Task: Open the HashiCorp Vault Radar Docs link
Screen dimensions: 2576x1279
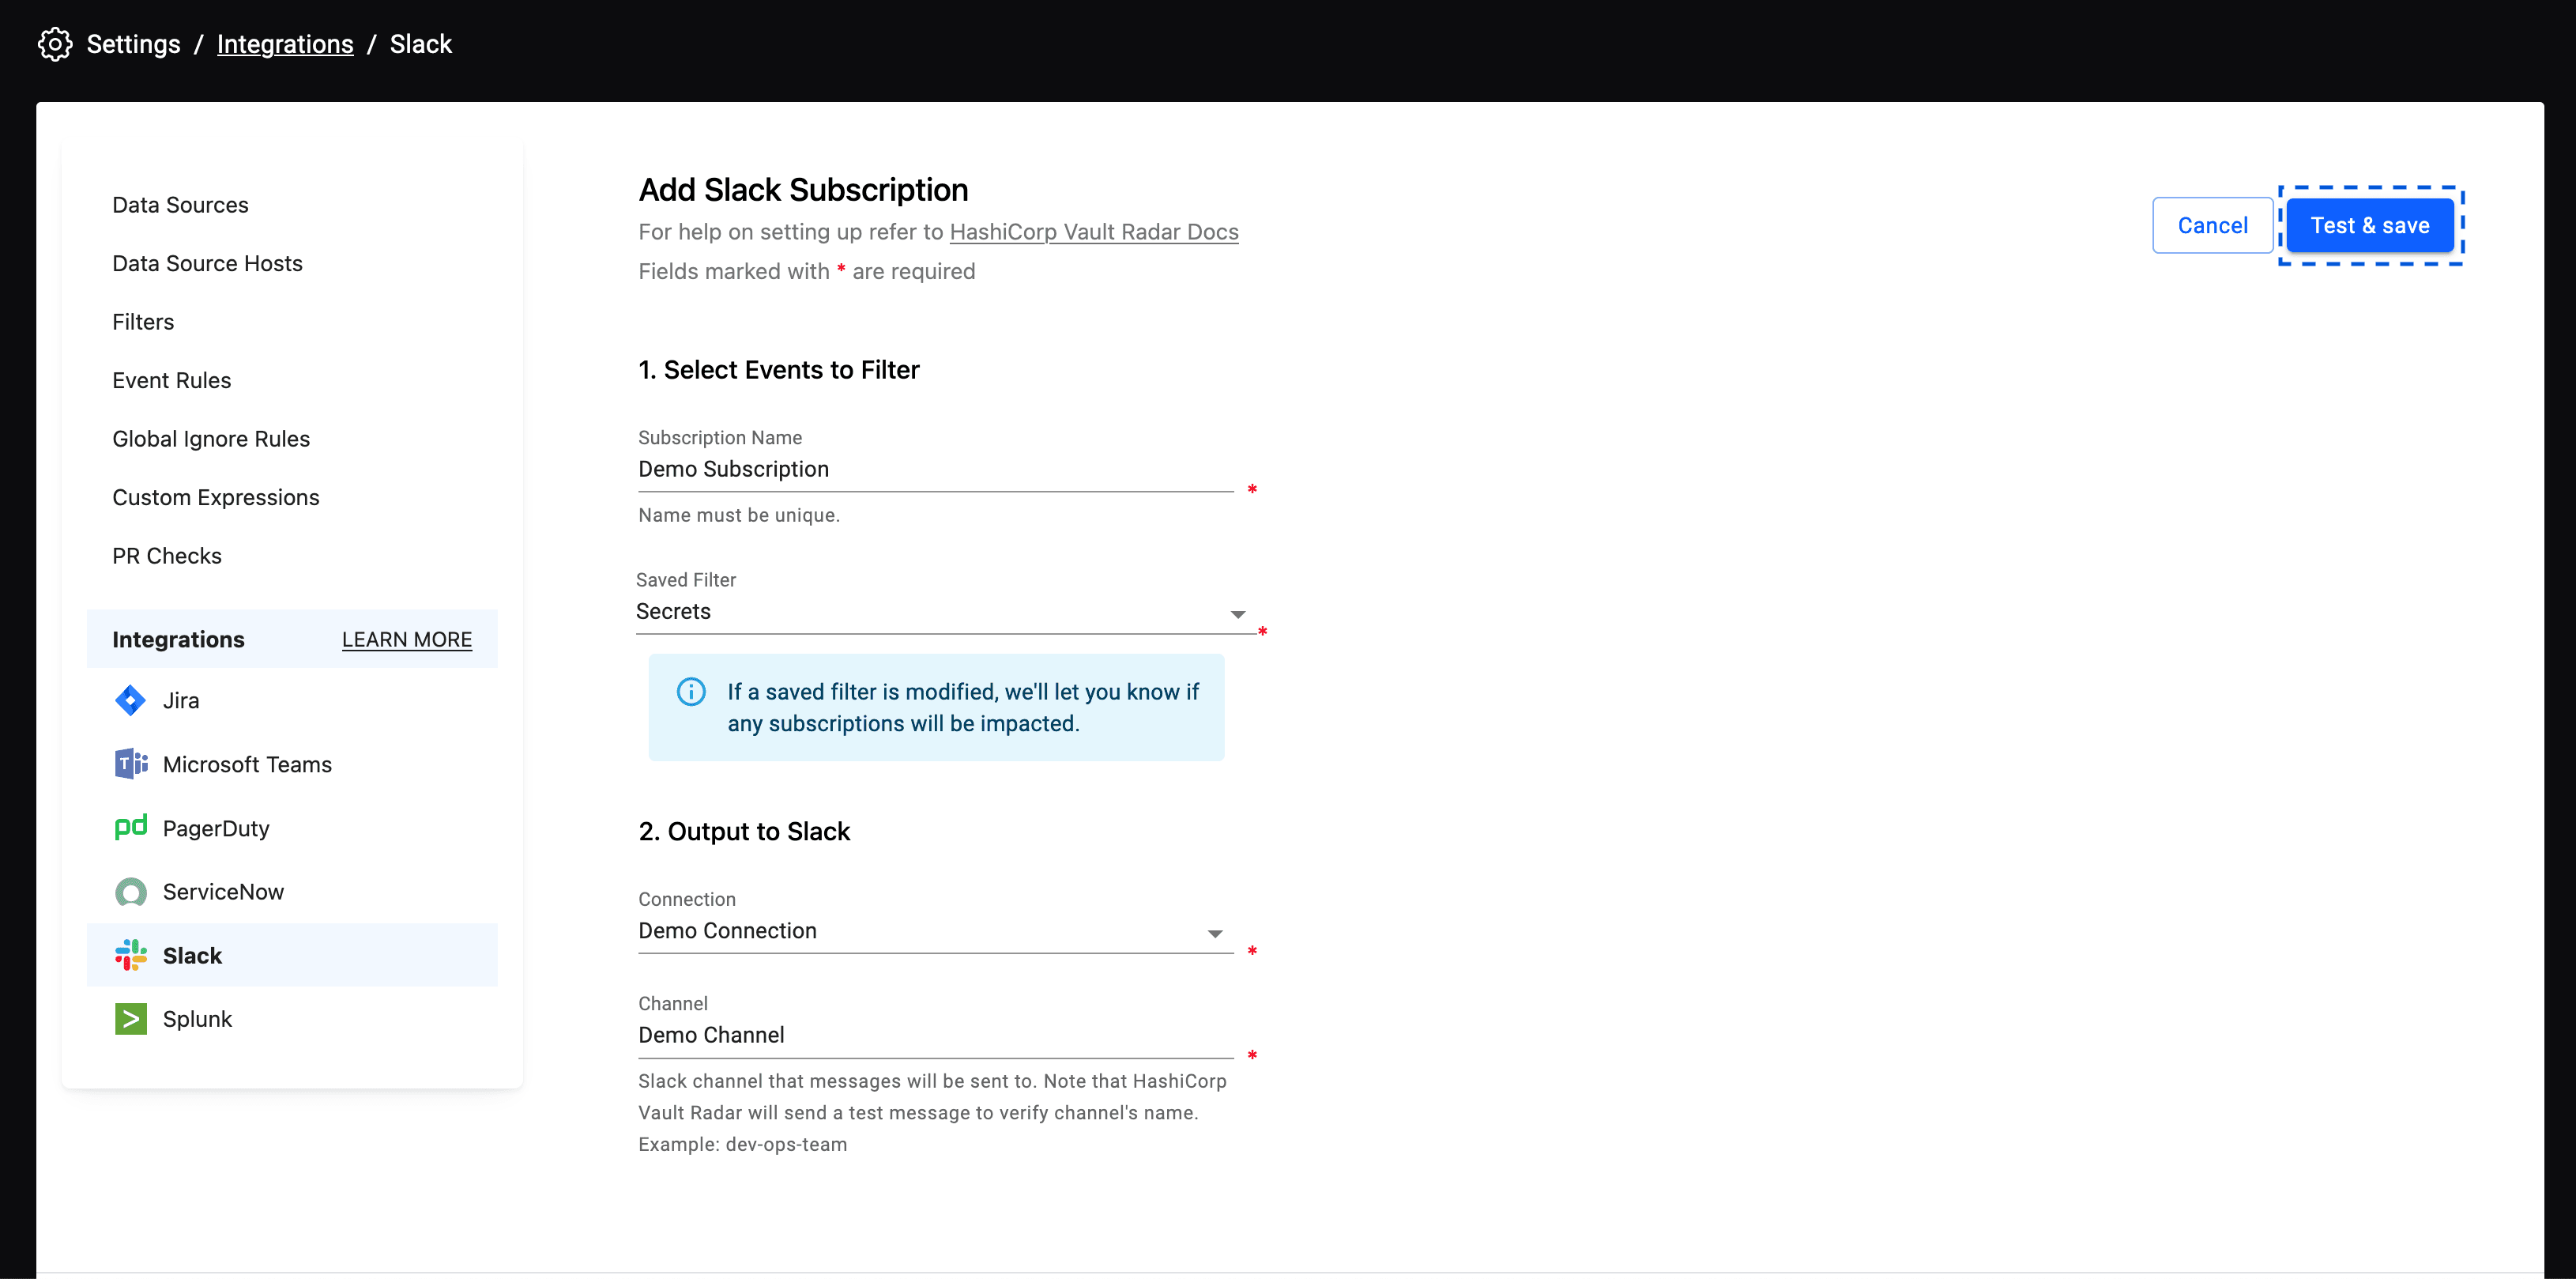Action: pos(1094,232)
